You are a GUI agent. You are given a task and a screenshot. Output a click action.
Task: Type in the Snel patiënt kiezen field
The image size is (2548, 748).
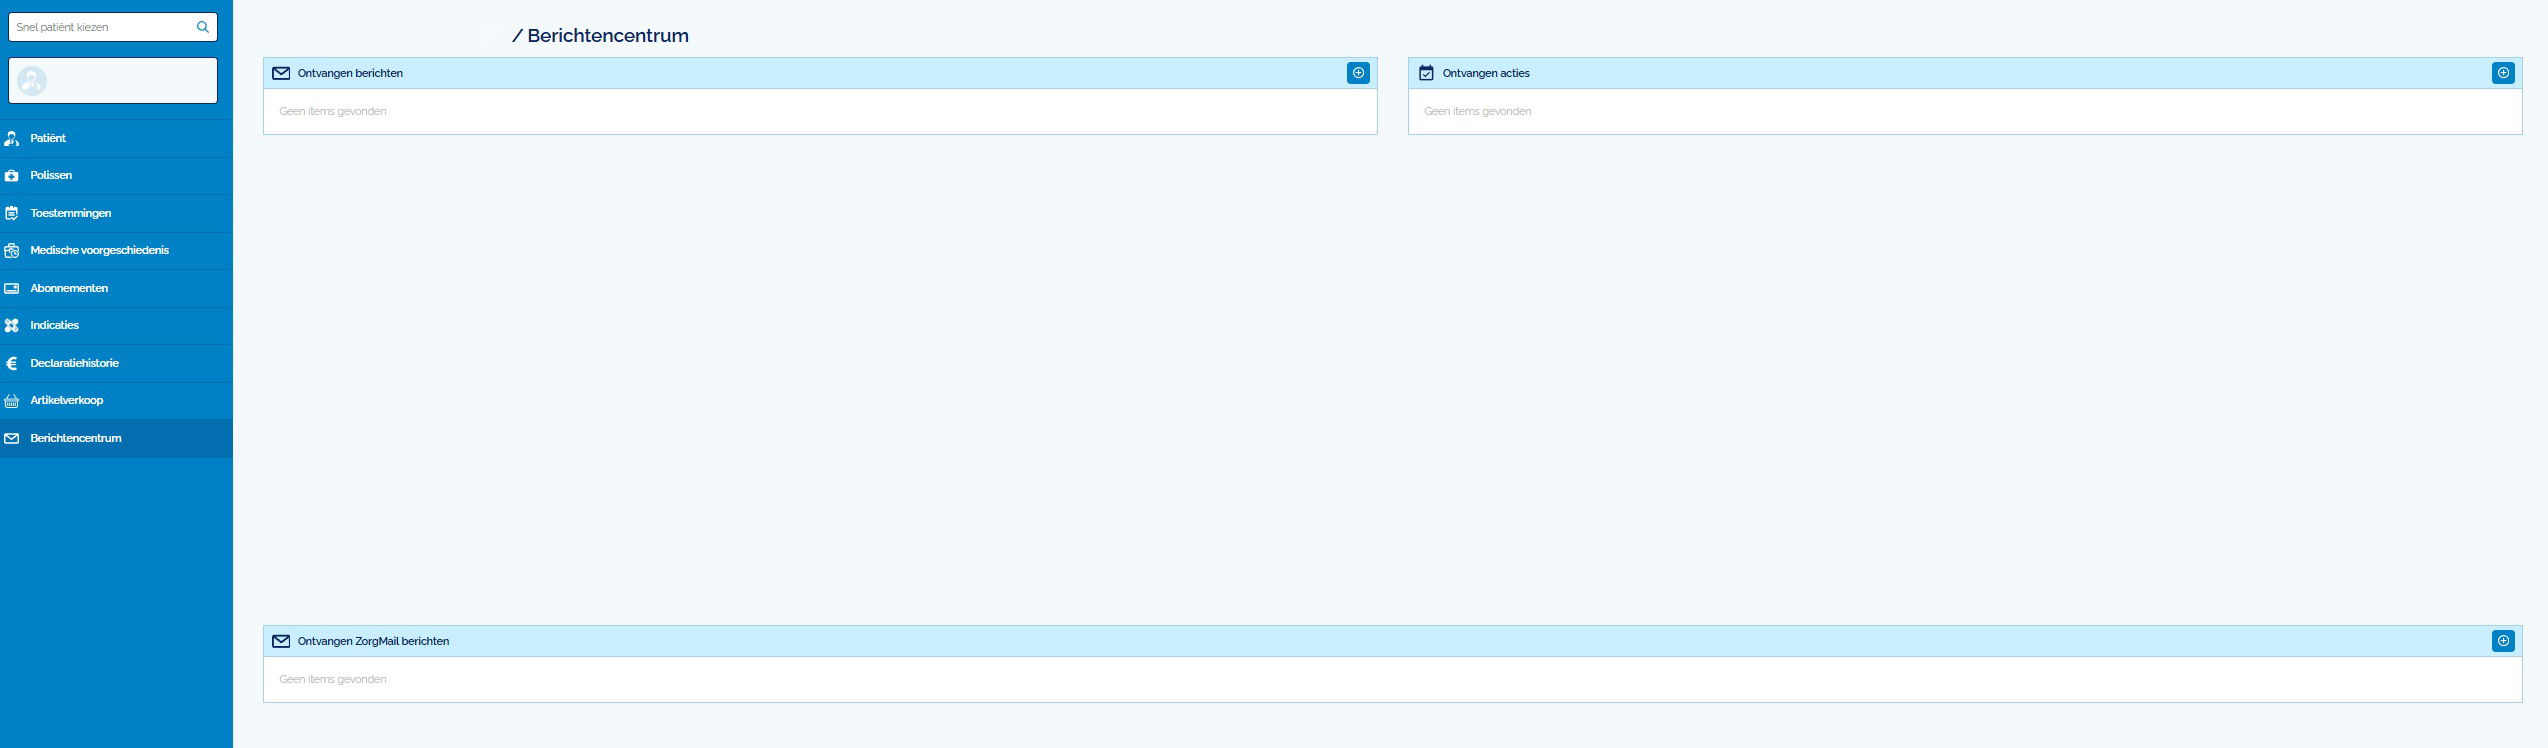click(x=100, y=27)
